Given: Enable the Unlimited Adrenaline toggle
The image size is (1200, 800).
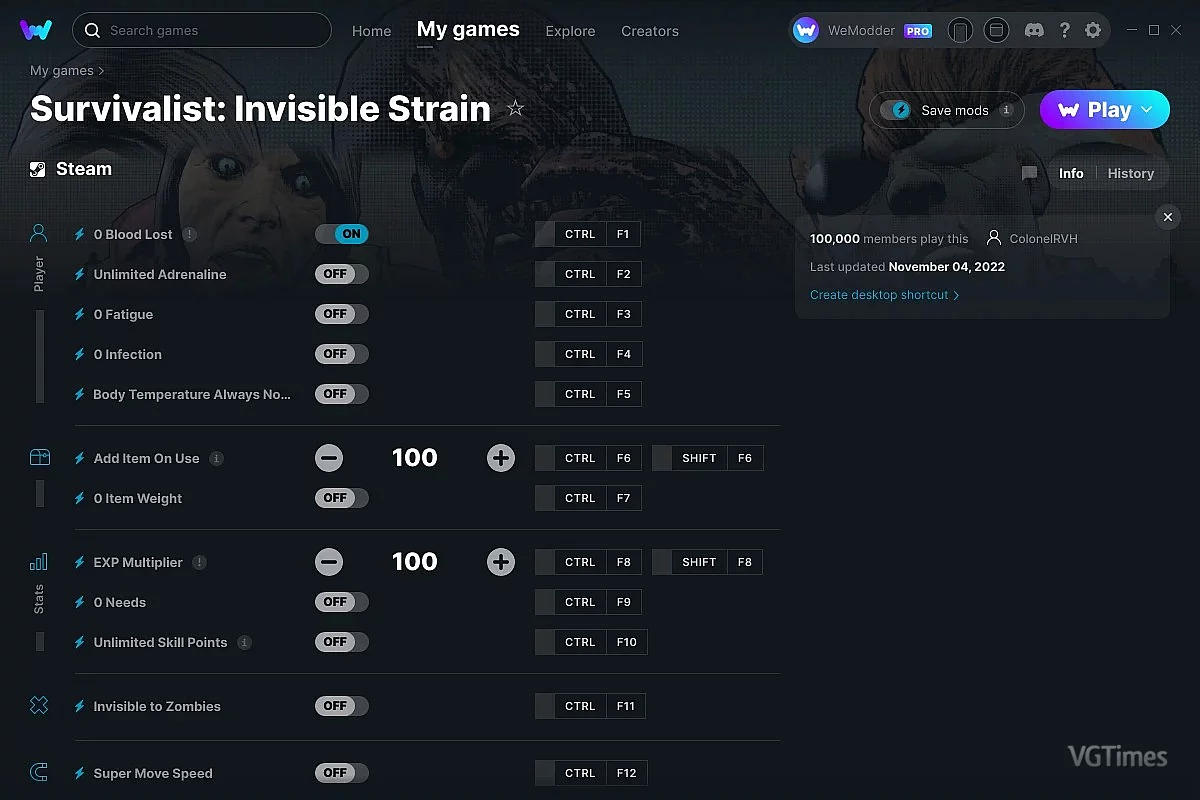Looking at the screenshot, I should 342,274.
